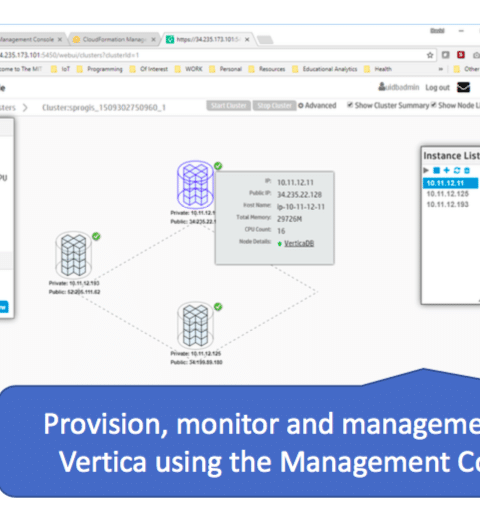Start instance with the play icon in Instance List
This screenshot has height=511, width=480.
click(x=426, y=170)
